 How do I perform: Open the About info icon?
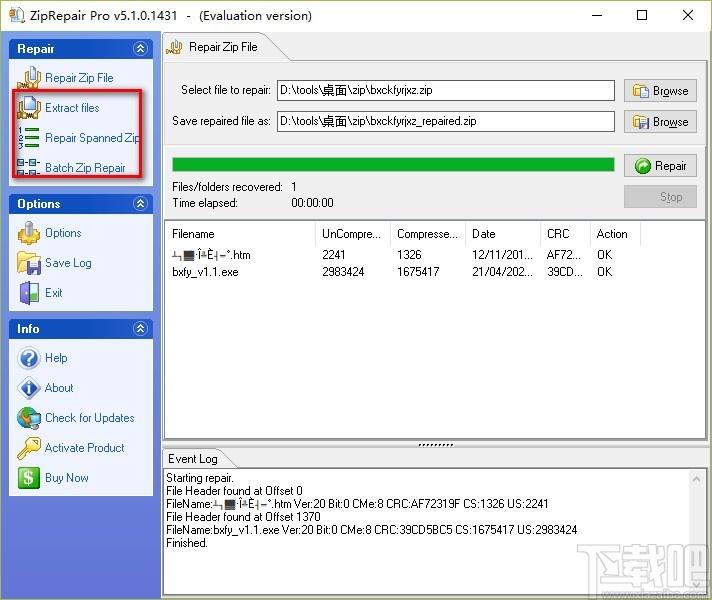tap(29, 388)
